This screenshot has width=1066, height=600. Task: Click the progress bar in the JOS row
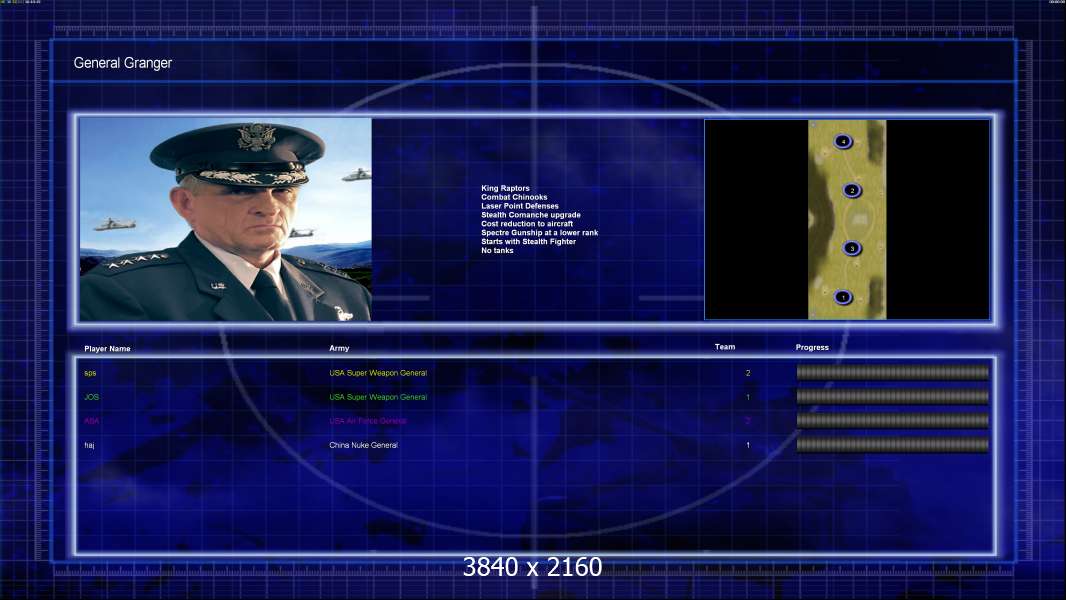(893, 396)
